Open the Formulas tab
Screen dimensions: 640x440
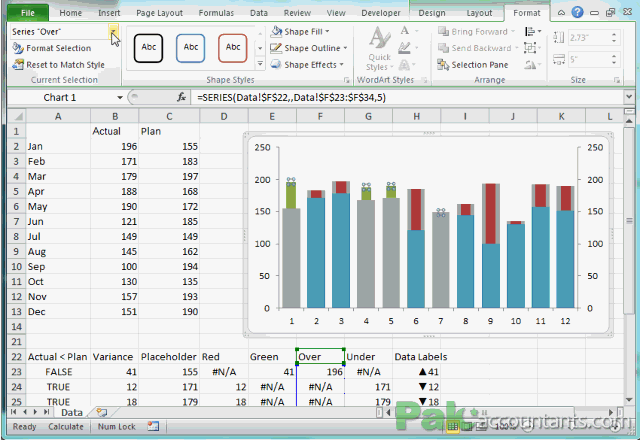click(x=216, y=13)
